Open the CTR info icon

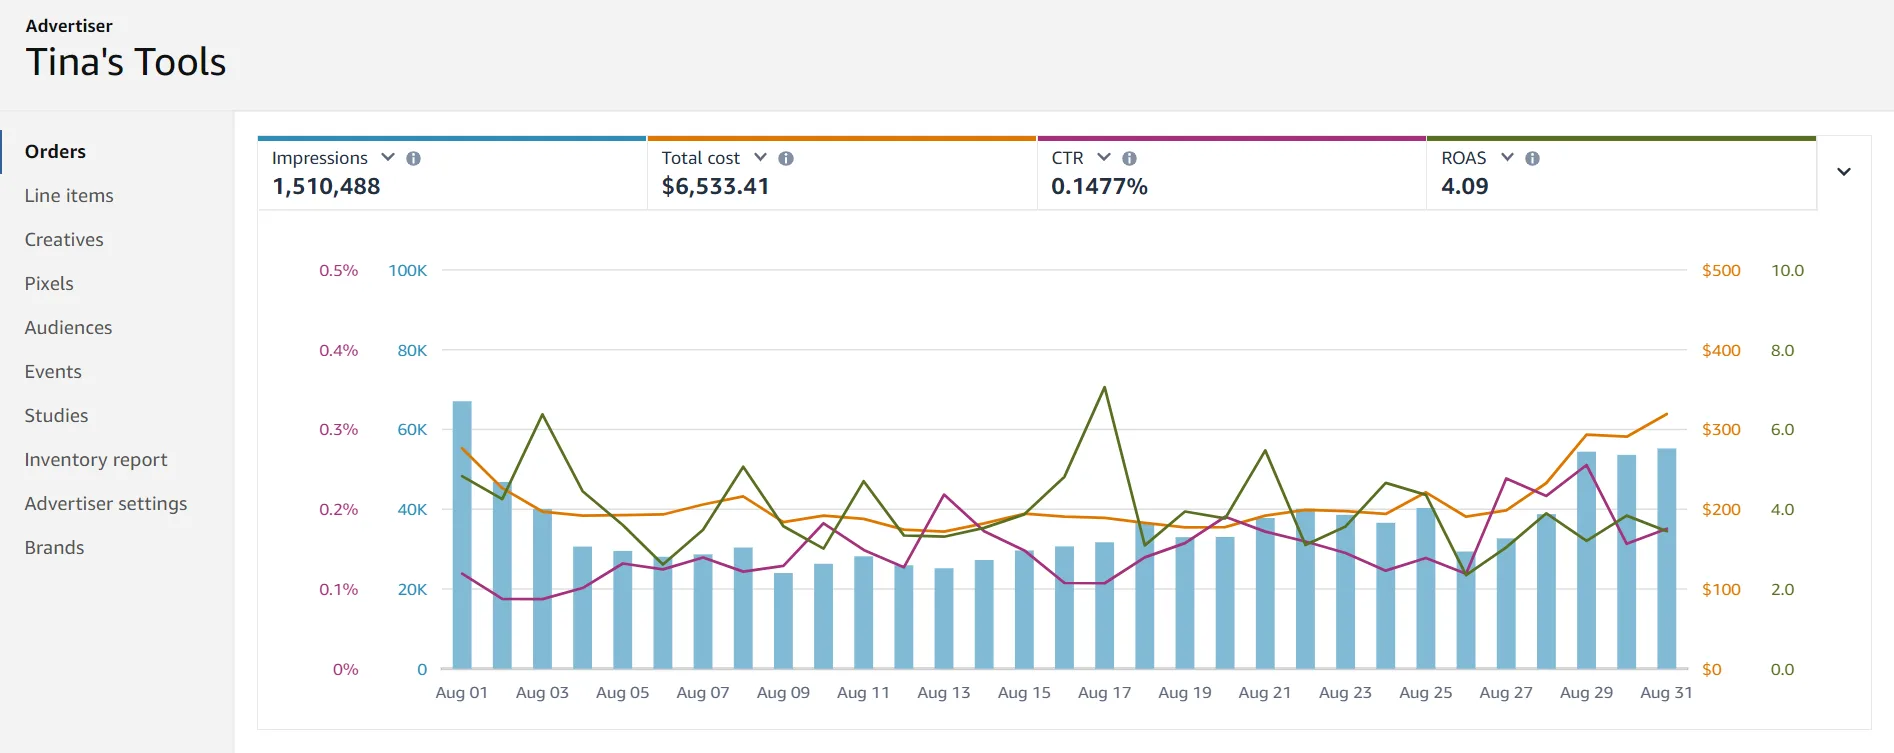(x=1129, y=158)
